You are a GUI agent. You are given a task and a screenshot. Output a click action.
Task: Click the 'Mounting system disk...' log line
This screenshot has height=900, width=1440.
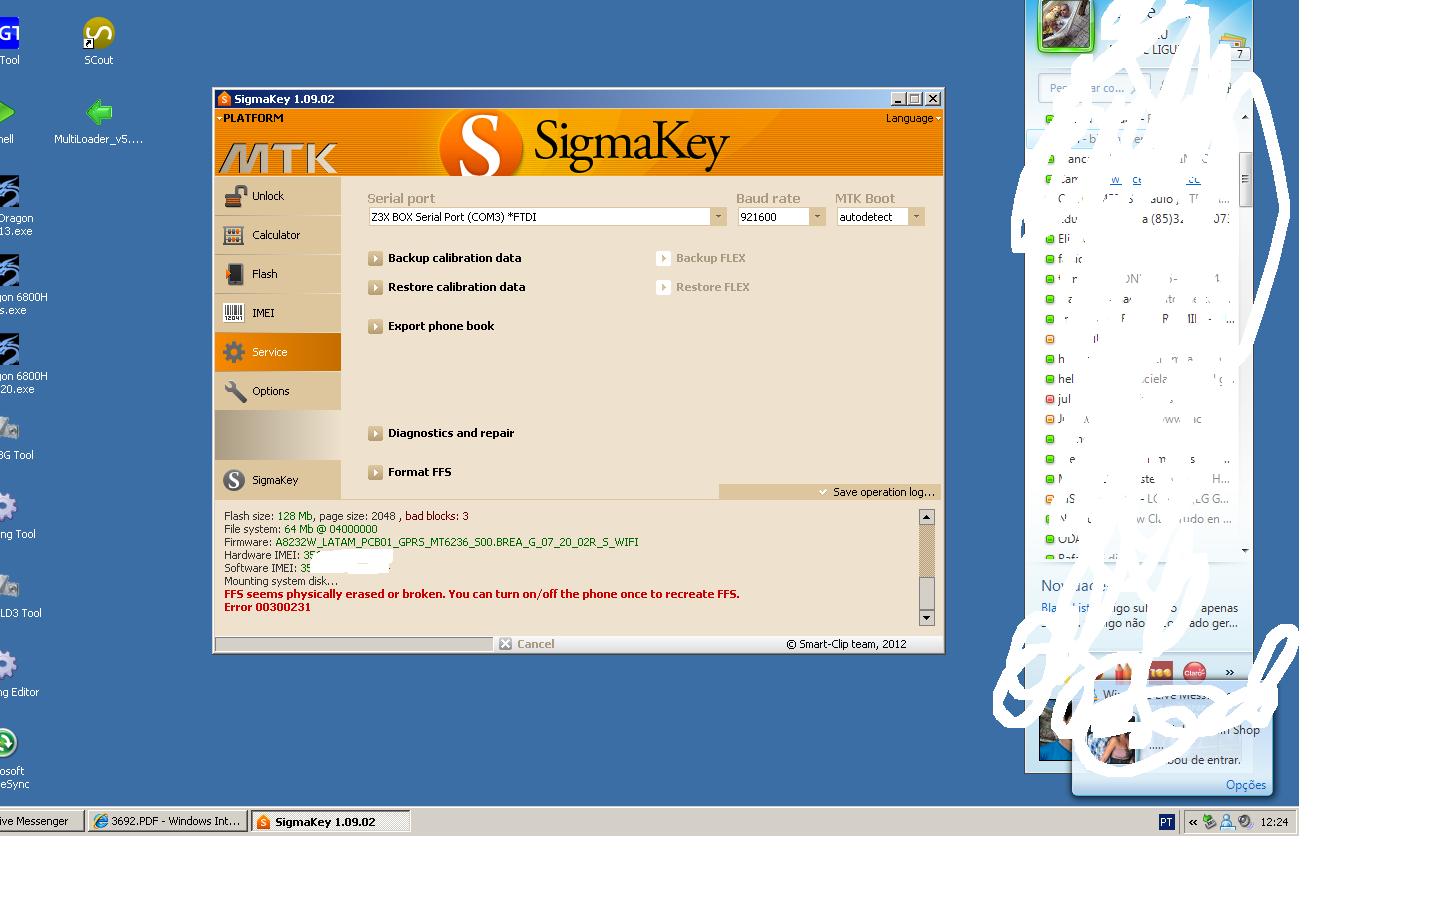281,581
